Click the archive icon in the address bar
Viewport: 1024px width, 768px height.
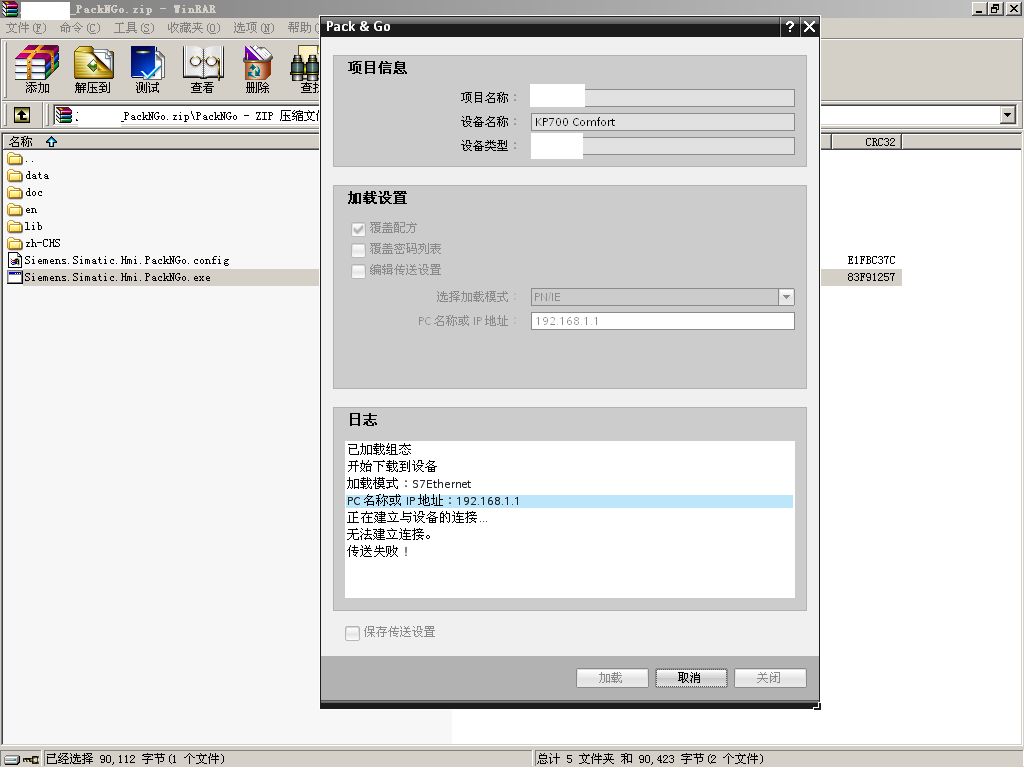(63, 116)
